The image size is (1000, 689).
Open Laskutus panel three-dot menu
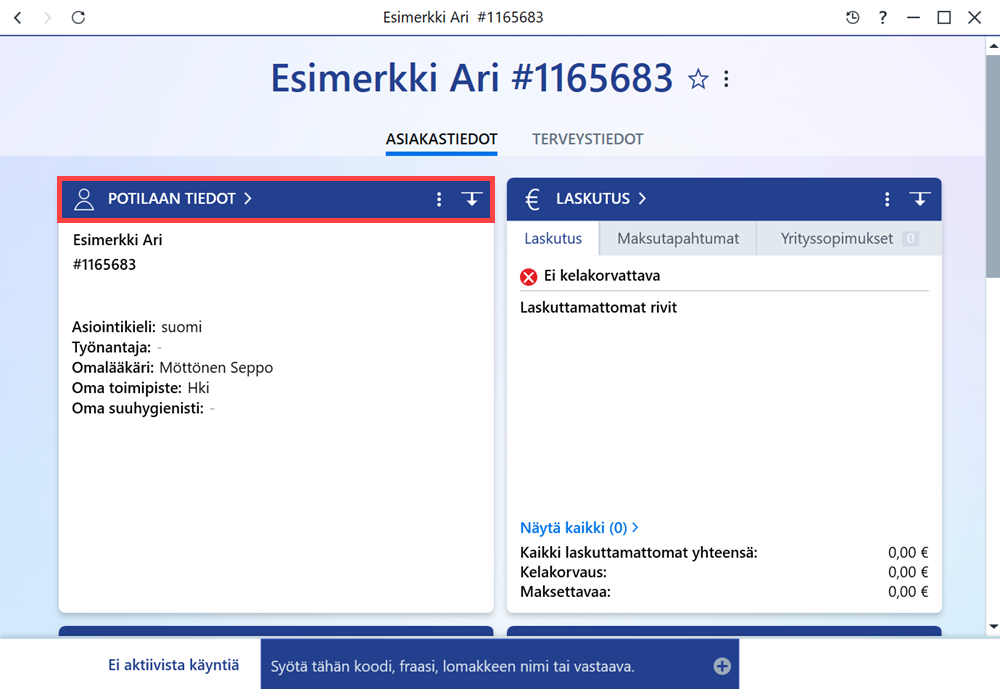[887, 199]
